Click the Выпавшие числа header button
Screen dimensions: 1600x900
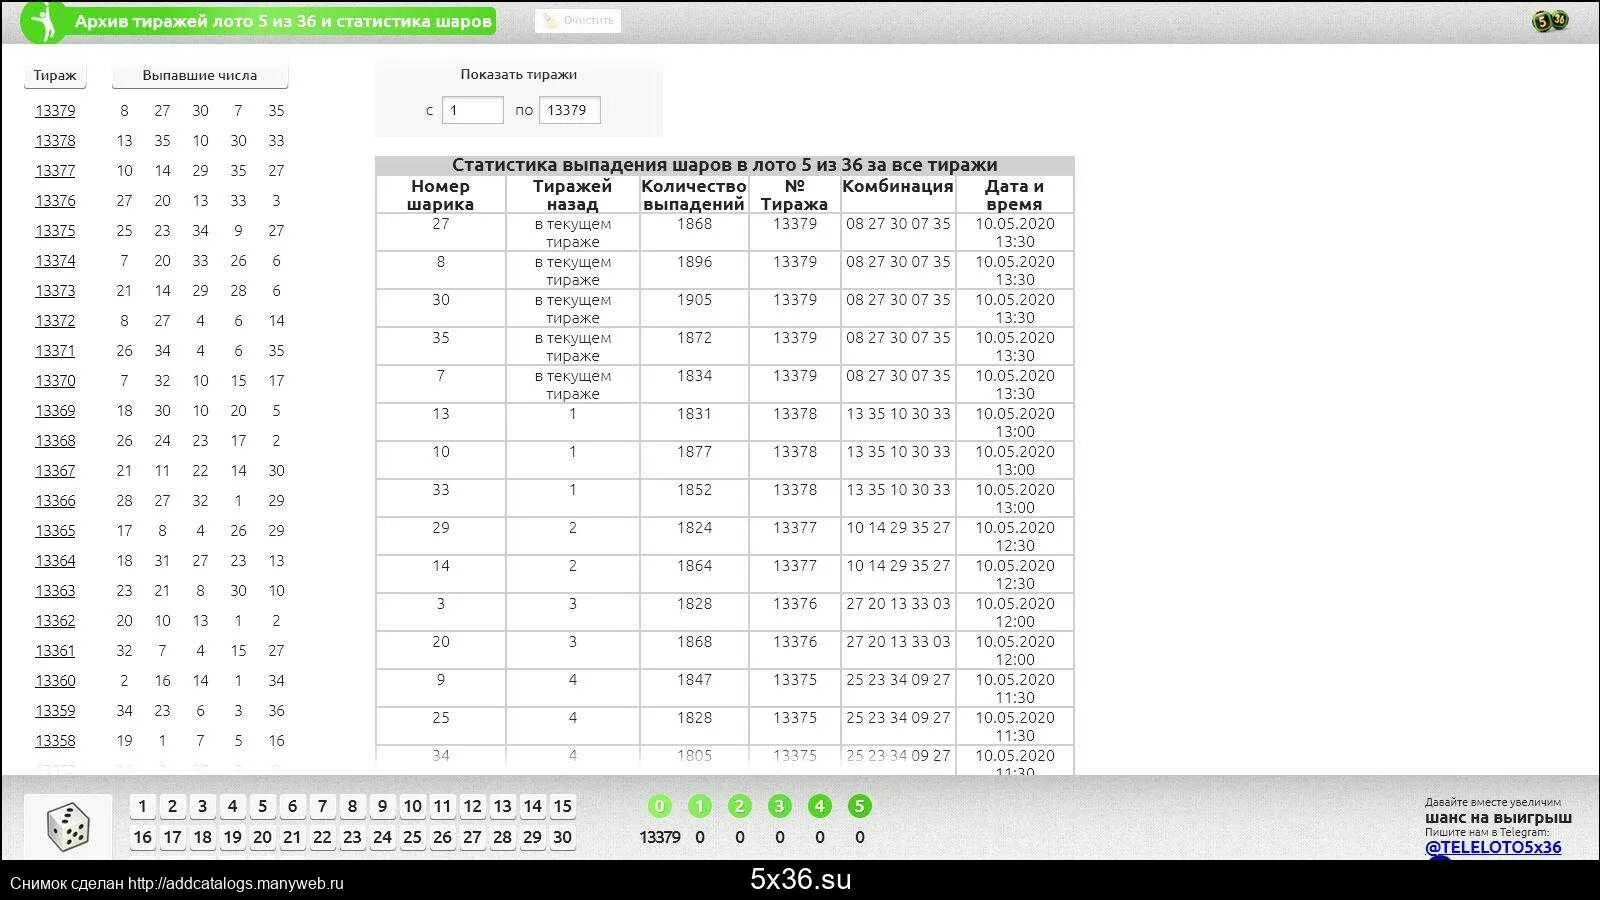[x=200, y=76]
